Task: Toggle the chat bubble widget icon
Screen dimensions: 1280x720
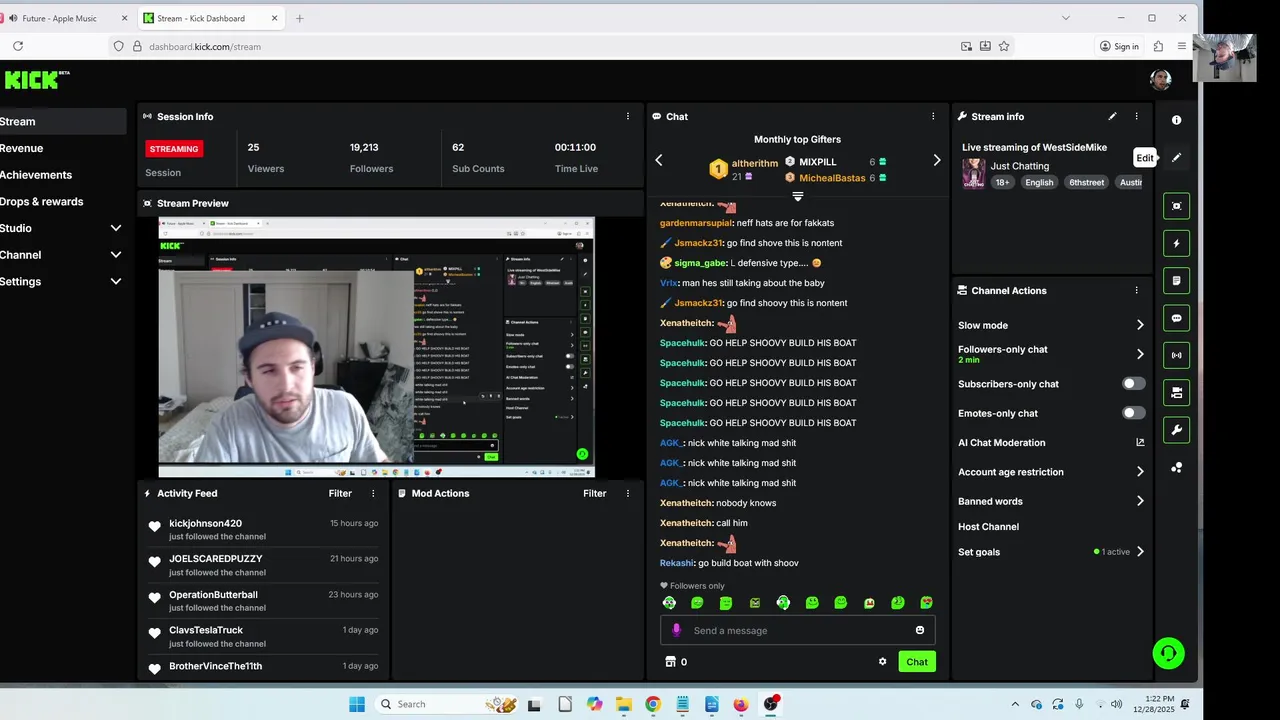Action: pyautogui.click(x=1176, y=318)
